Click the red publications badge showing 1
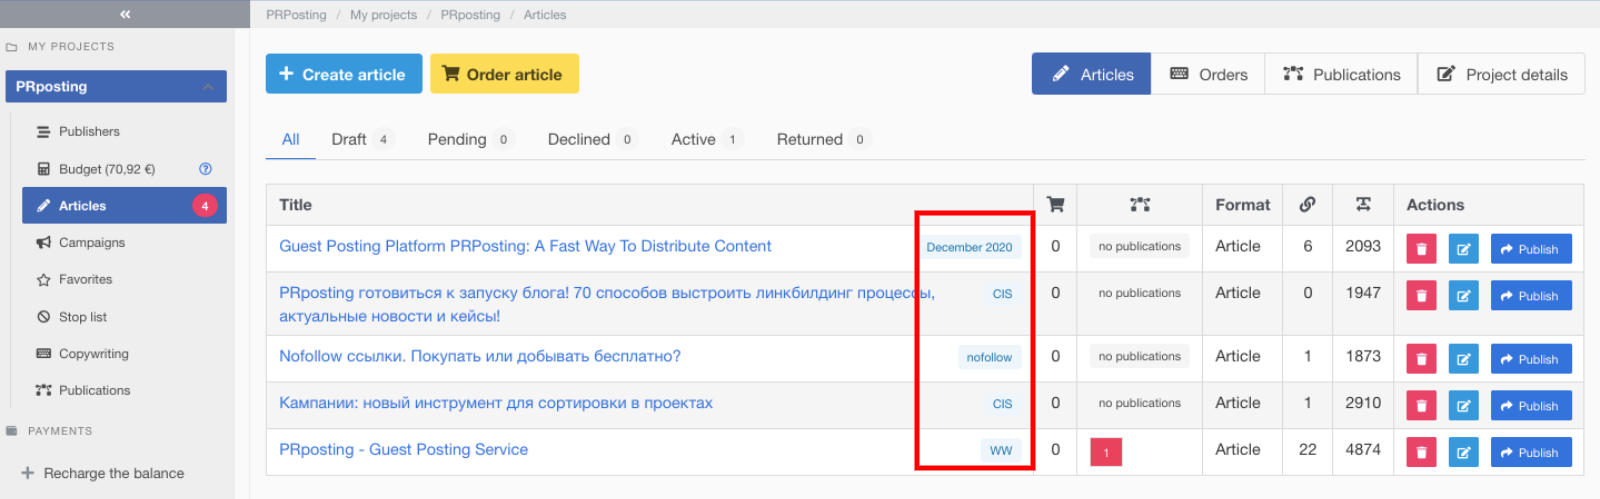Viewport: 1600px width, 499px height. click(1106, 452)
